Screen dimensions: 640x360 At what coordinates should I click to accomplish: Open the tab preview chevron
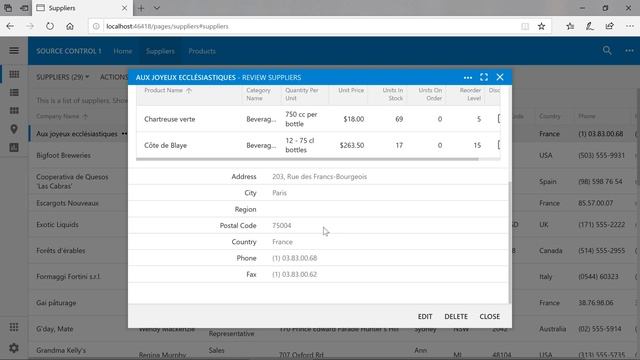point(157,8)
